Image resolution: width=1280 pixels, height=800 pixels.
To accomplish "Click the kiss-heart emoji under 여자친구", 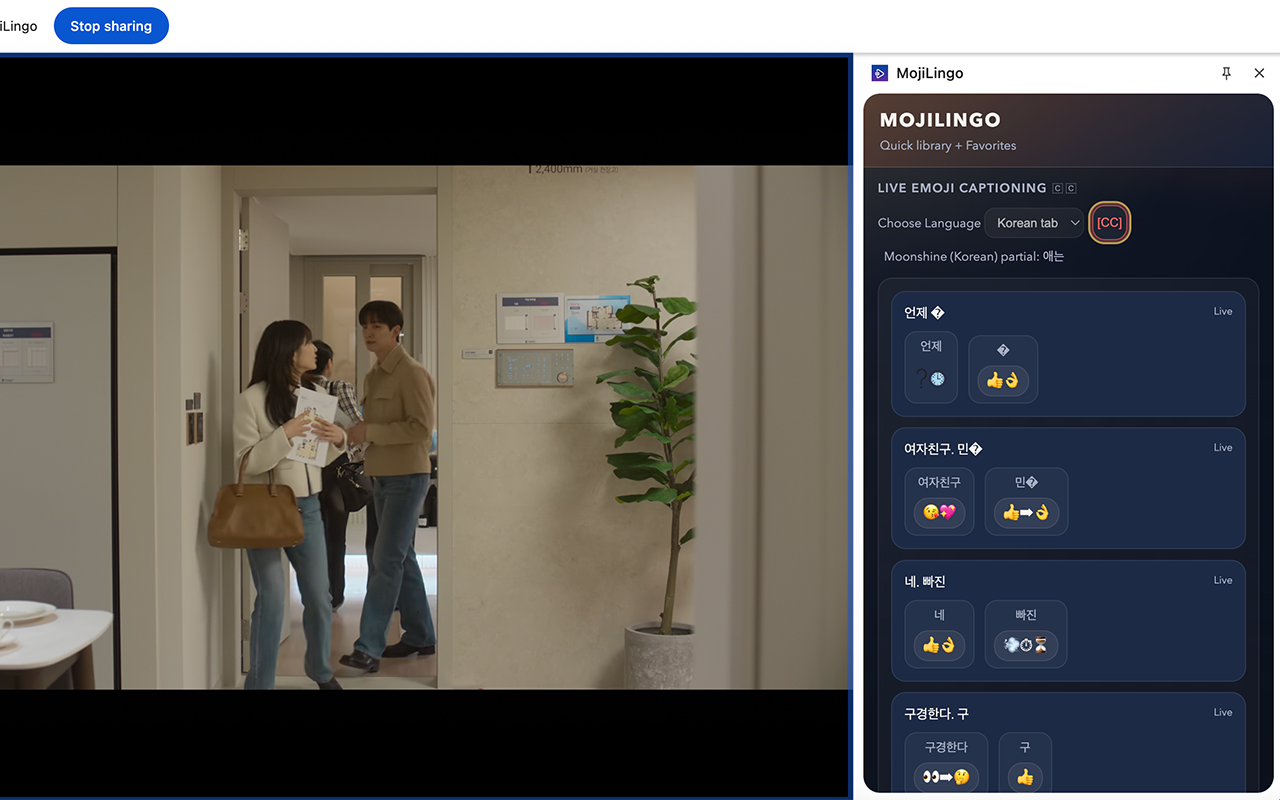I will pos(939,512).
